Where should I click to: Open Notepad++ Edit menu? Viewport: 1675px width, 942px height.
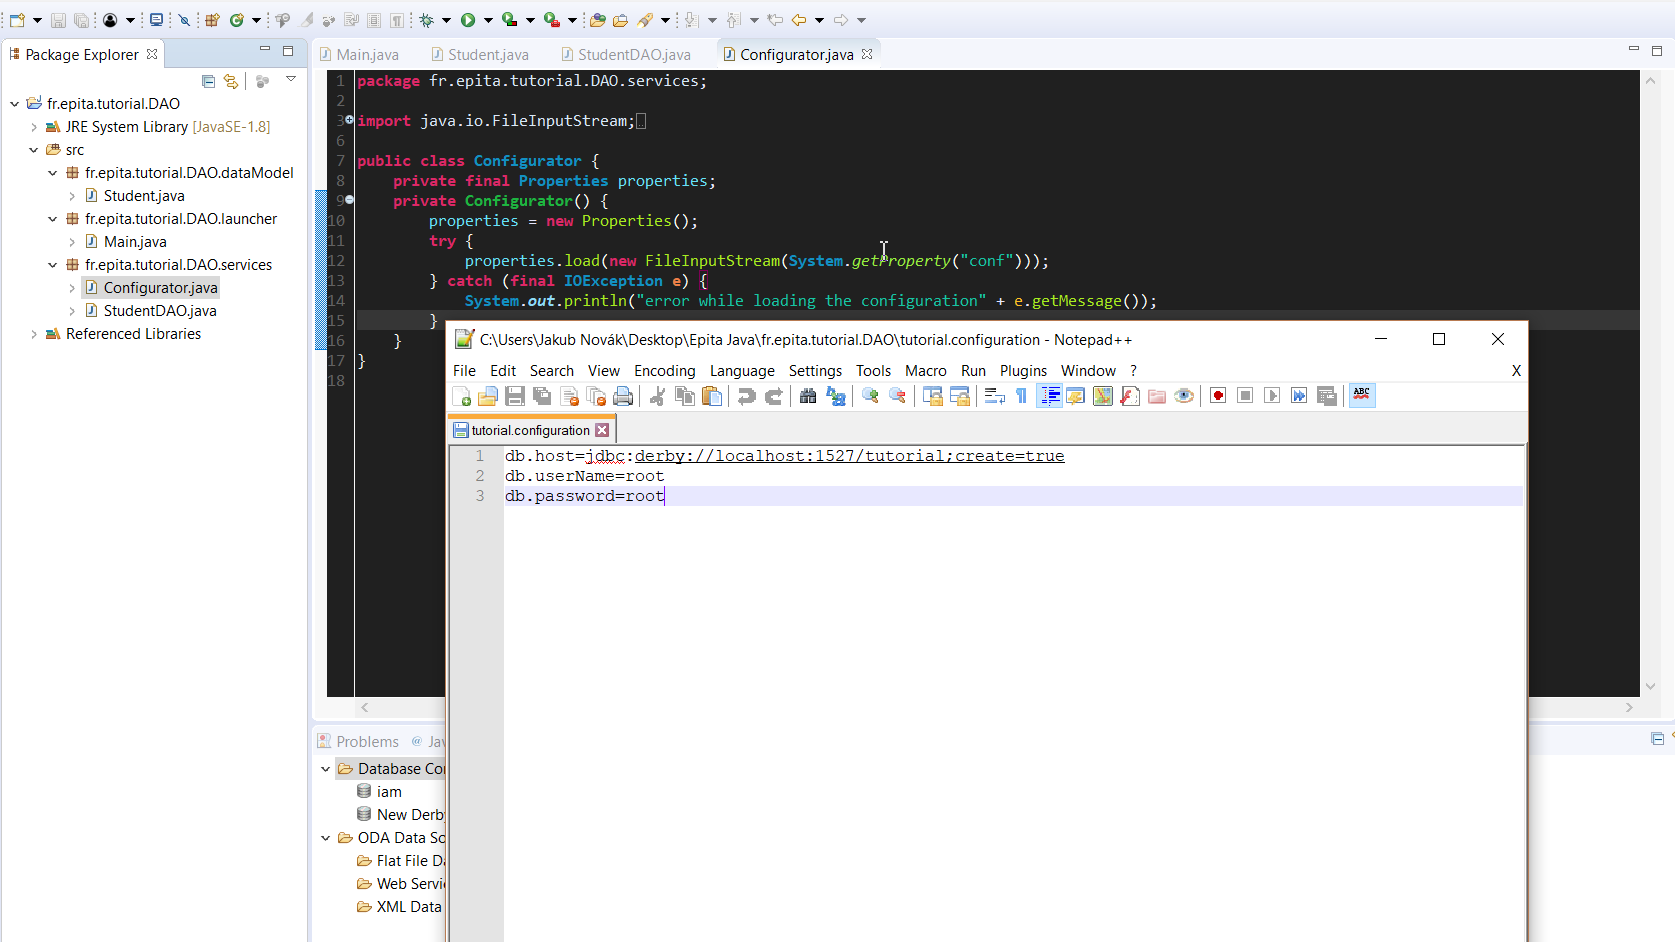503,371
